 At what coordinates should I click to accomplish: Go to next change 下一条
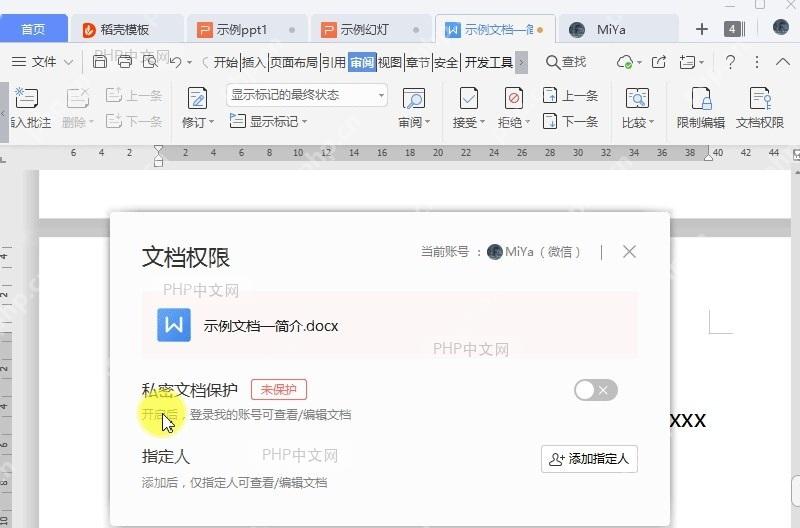pyautogui.click(x=570, y=121)
